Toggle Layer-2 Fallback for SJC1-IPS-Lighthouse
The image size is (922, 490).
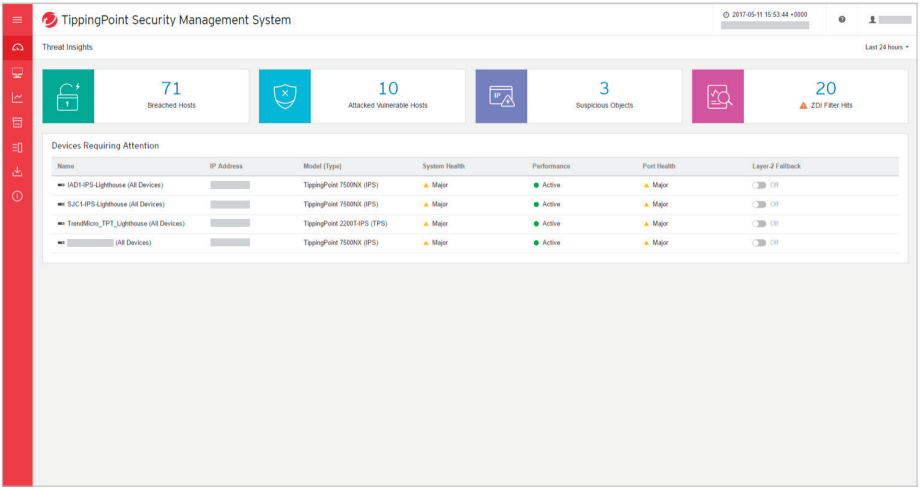point(759,205)
